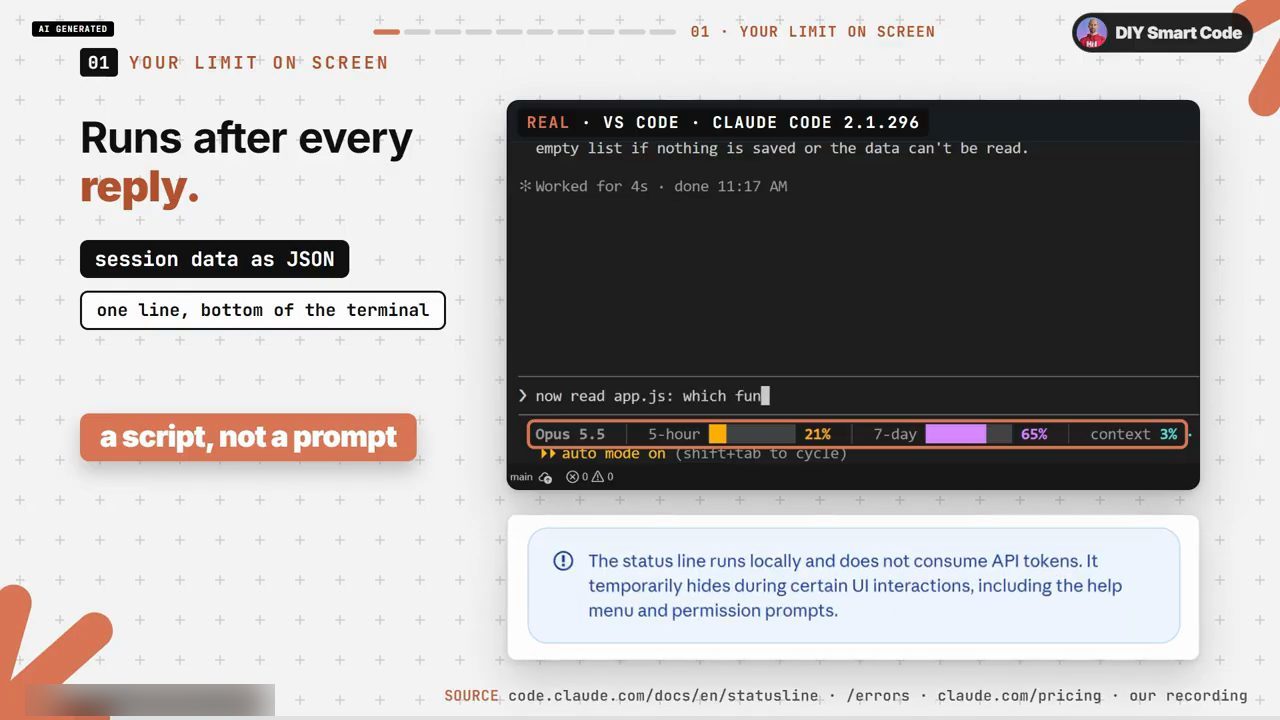Click the 'context 3%' status entry
The width and height of the screenshot is (1280, 720).
click(x=1133, y=434)
